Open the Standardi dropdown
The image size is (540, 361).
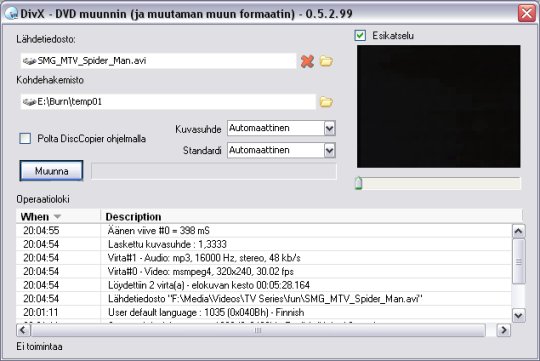[329, 151]
